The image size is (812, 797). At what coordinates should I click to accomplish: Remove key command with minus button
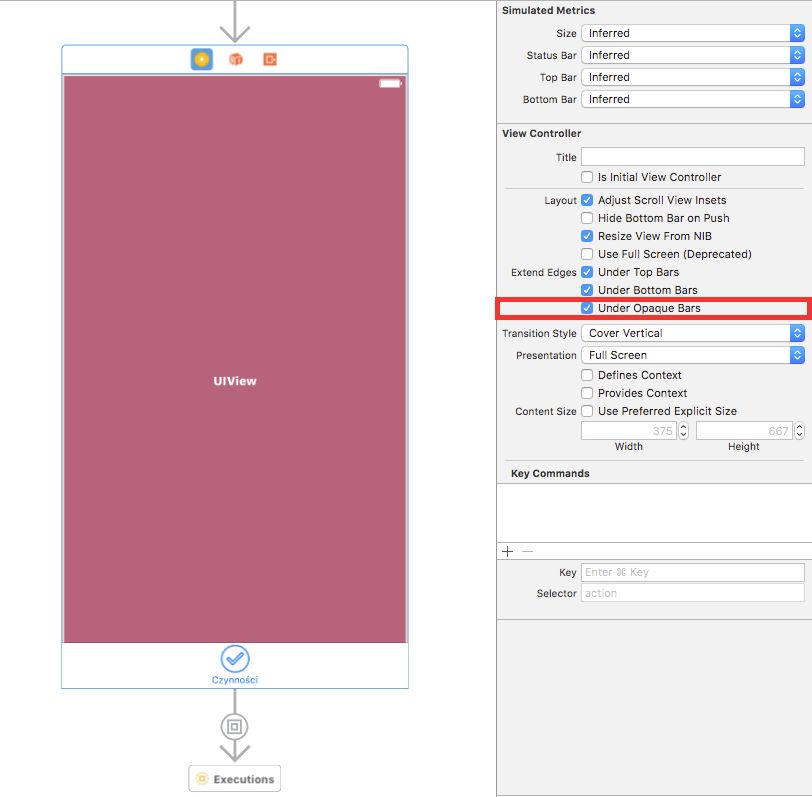point(527,552)
